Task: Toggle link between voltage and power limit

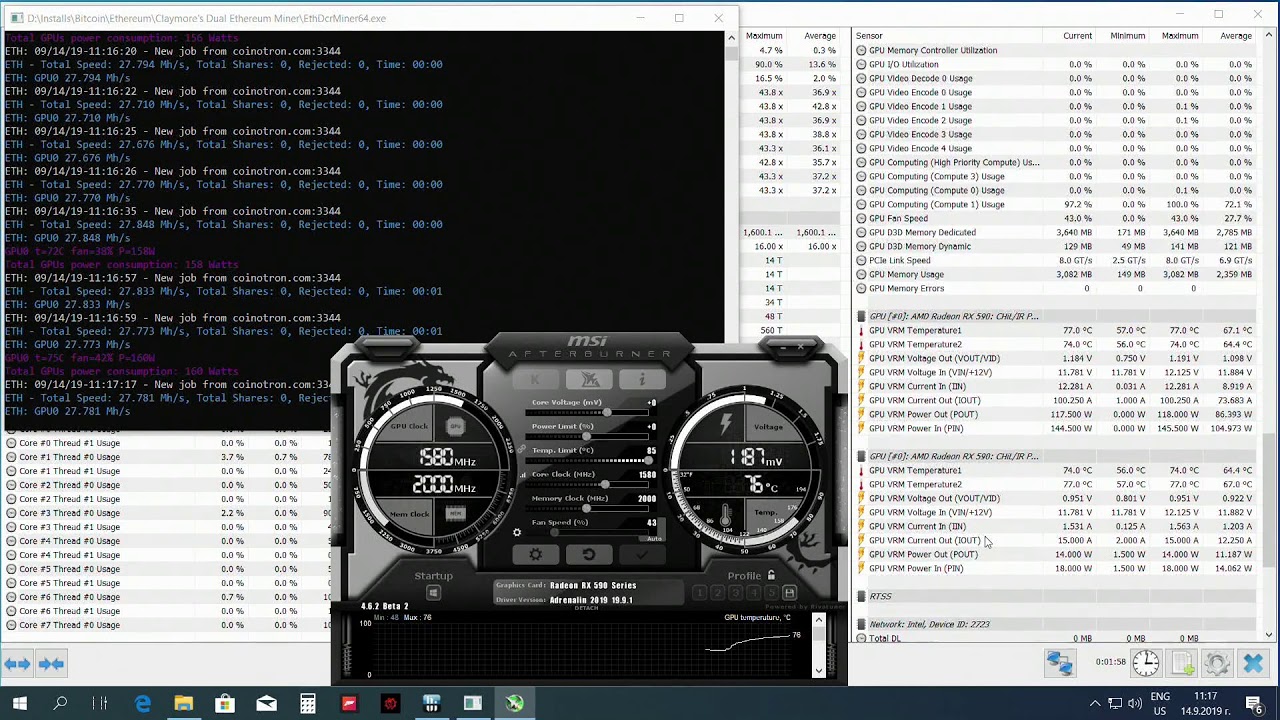Action: [x=520, y=450]
